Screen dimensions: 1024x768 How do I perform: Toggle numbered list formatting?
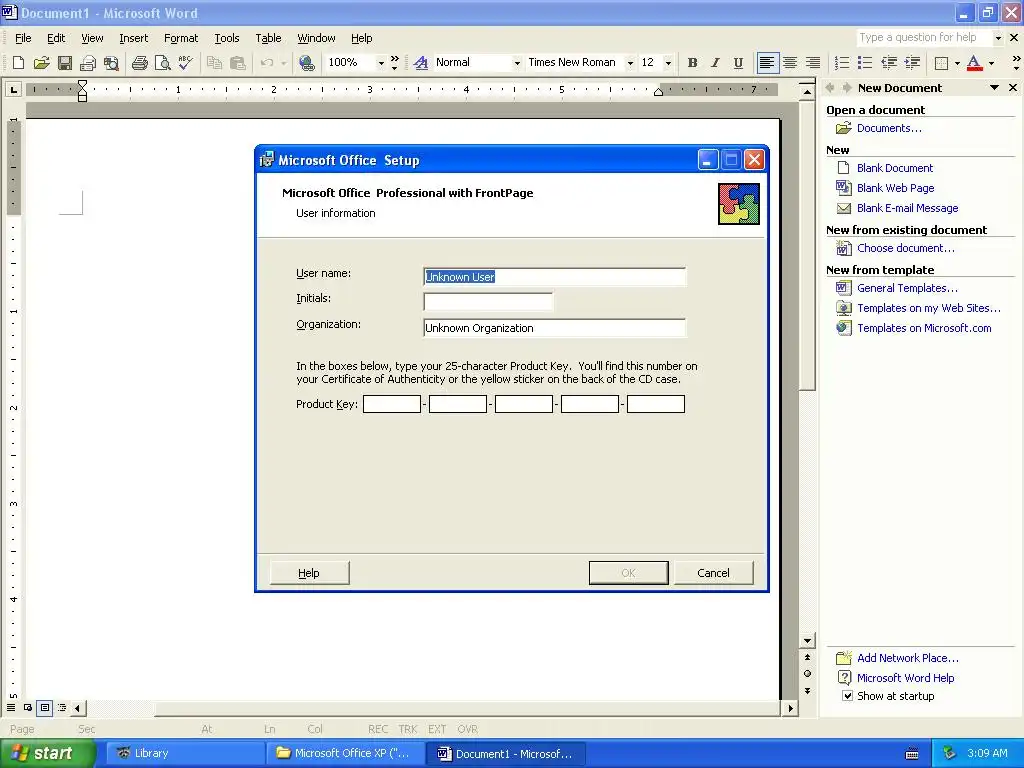[842, 63]
